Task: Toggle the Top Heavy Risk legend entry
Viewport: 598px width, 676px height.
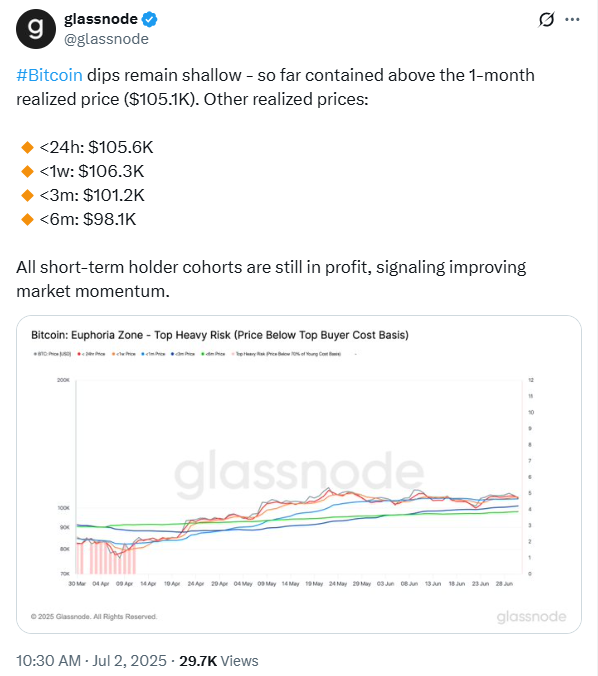Action: click(x=286, y=354)
